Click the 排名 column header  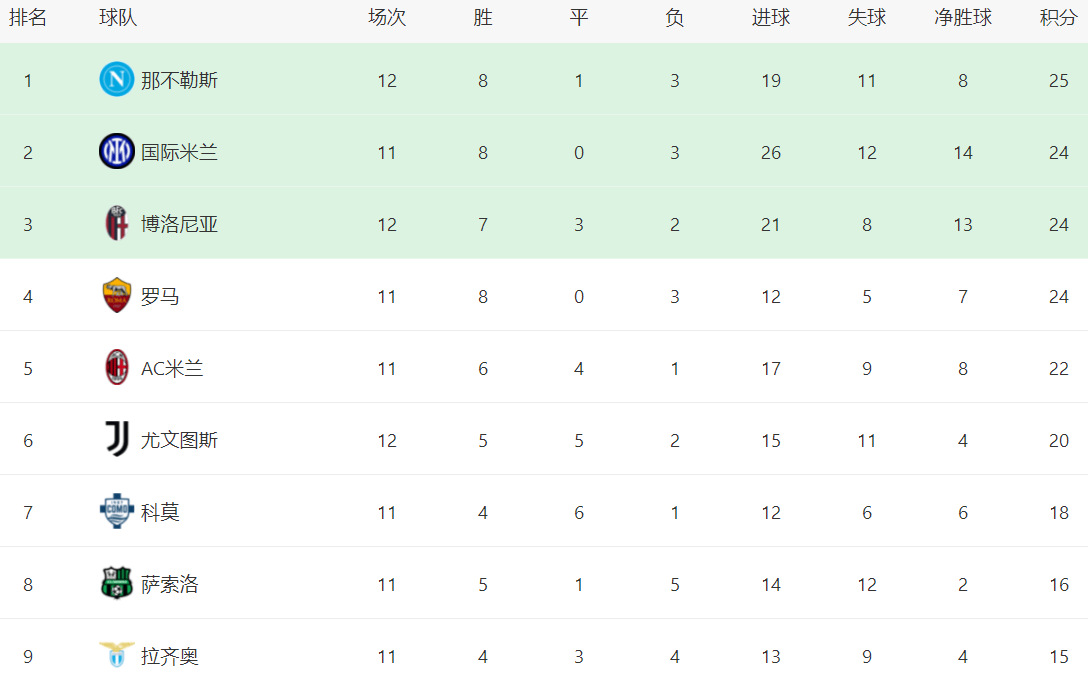click(28, 18)
